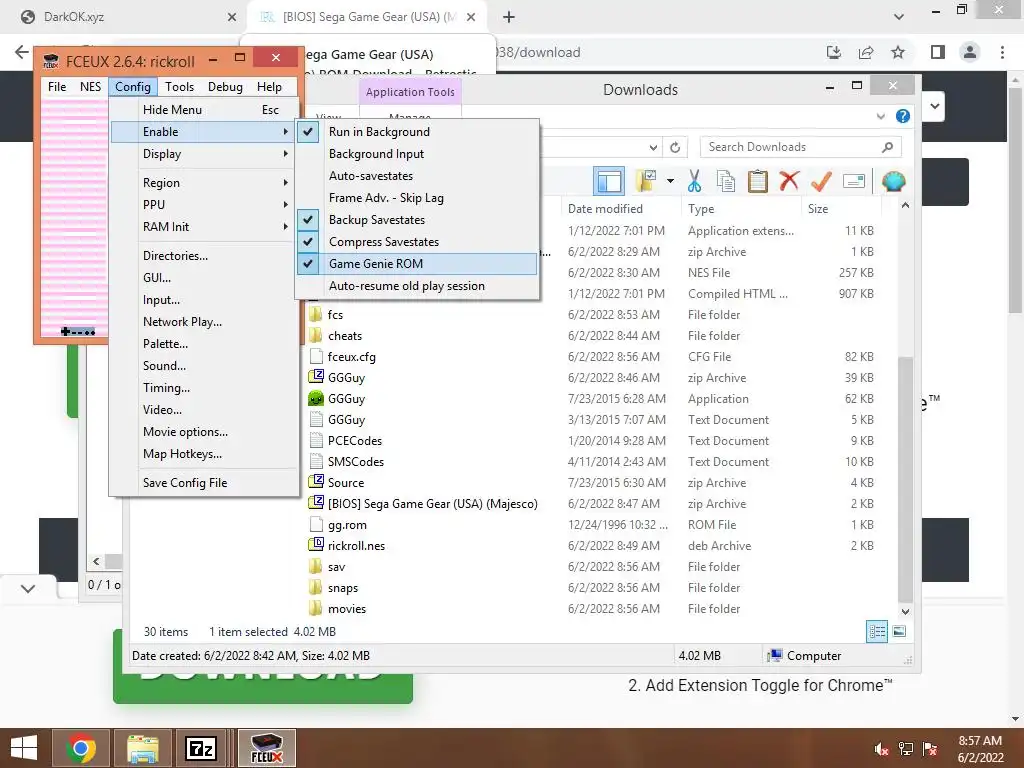Click the Cut scissors icon in Downloads toolbar

click(x=694, y=181)
